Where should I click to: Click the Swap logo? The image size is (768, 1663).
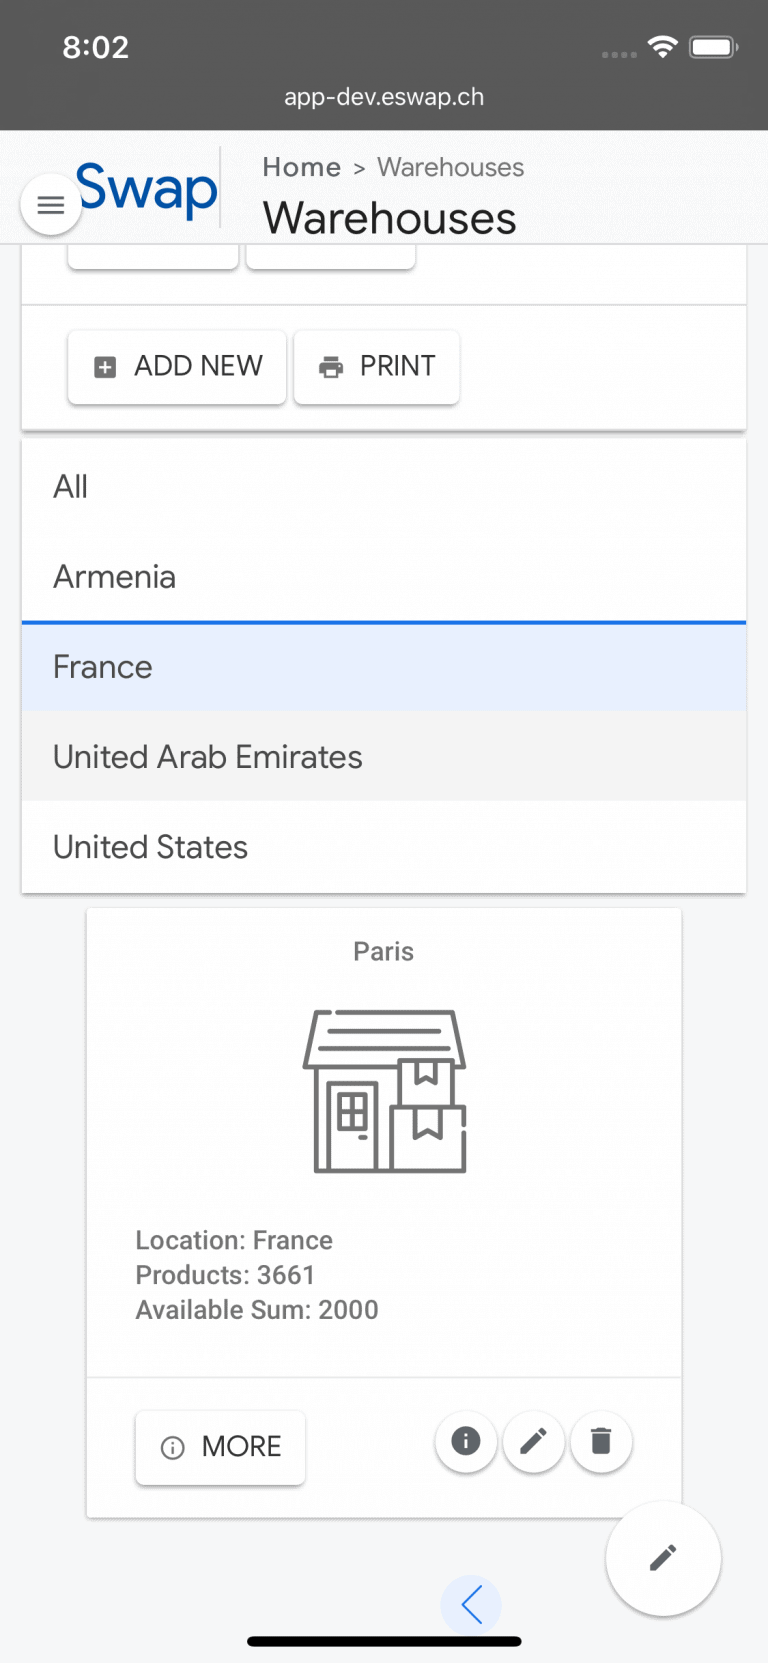pos(147,188)
